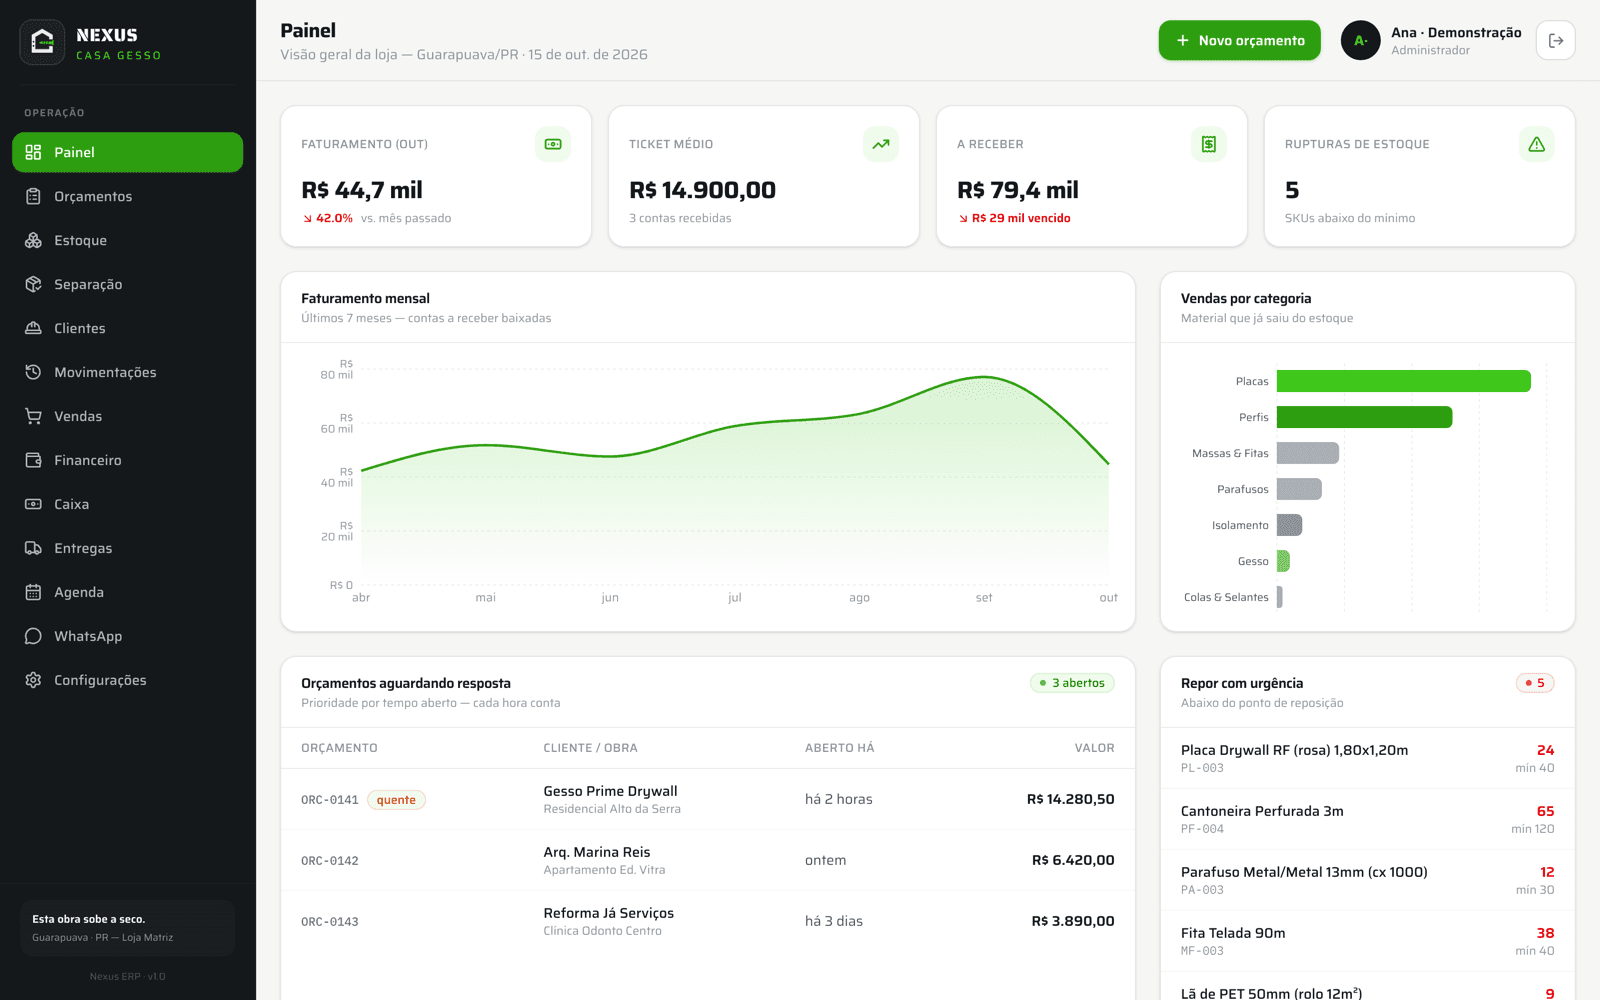The height and width of the screenshot is (1000, 1600).
Task: Click the Estoque boxes icon in sidebar
Action: tap(33, 240)
